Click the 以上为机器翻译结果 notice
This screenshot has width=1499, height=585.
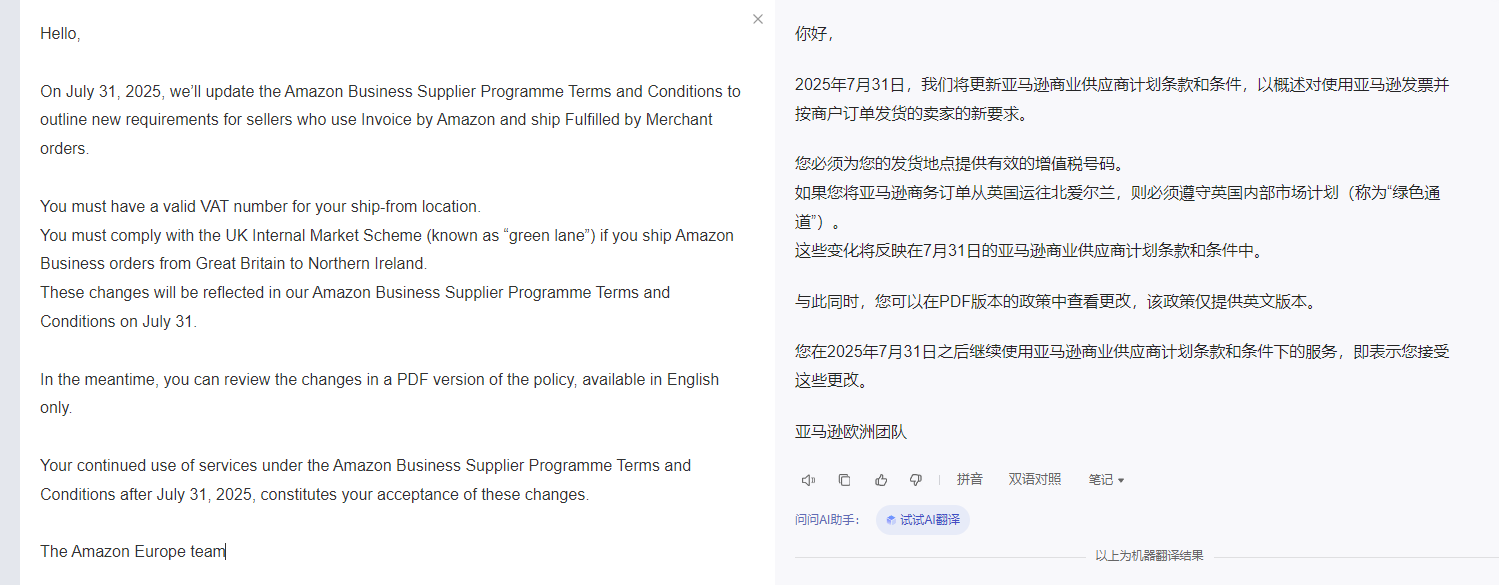tap(1149, 556)
